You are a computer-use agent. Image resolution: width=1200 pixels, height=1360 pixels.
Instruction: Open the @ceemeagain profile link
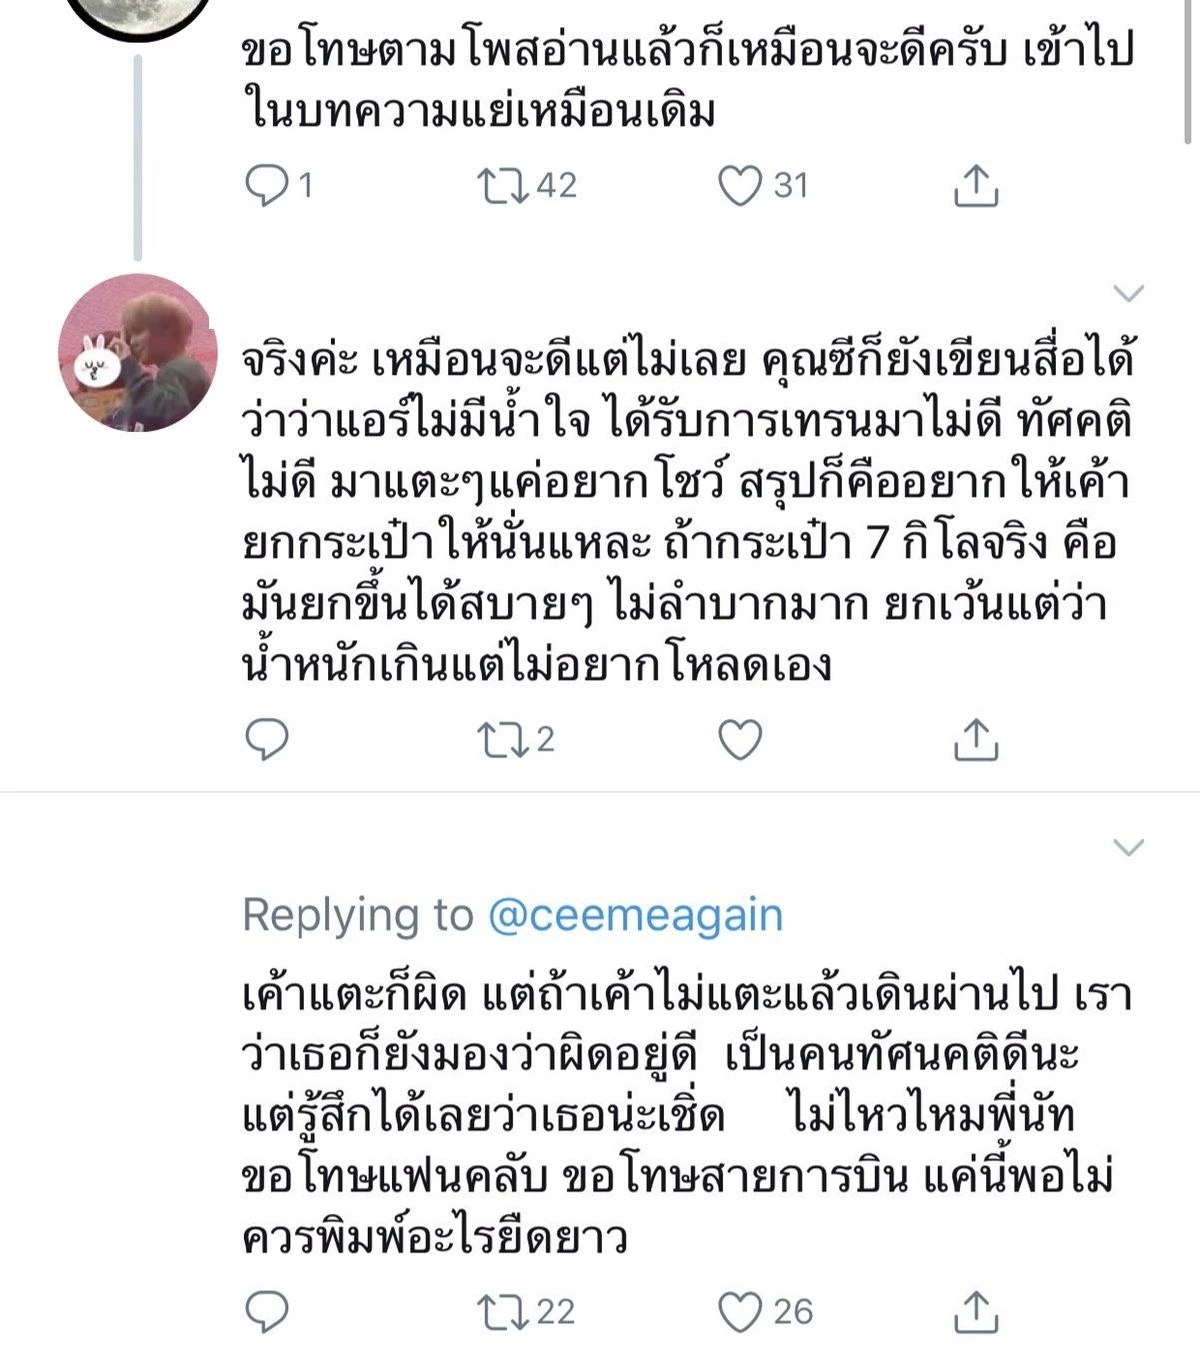pos(633,913)
